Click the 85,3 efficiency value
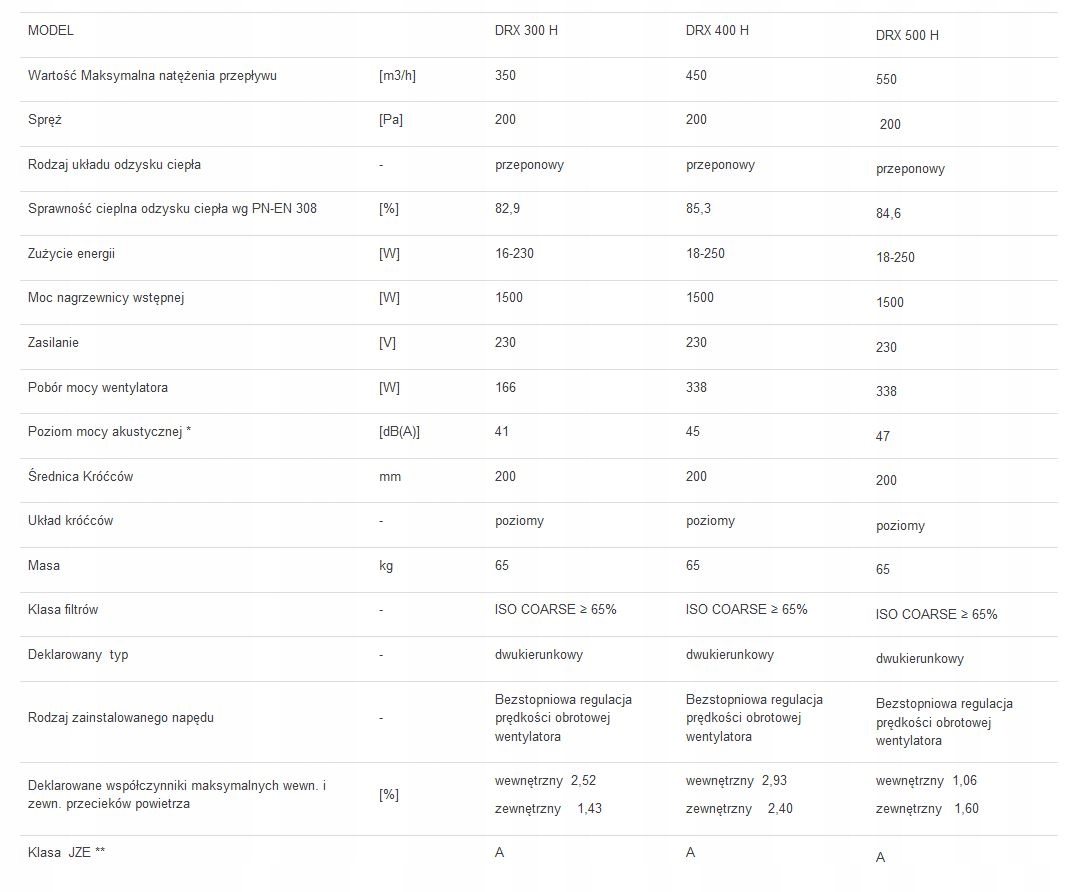This screenshot has height=892, width=1077. 698,209
